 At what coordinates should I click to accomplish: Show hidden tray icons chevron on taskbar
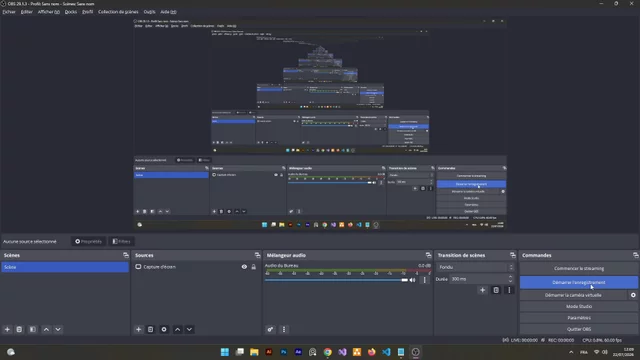pos(571,352)
